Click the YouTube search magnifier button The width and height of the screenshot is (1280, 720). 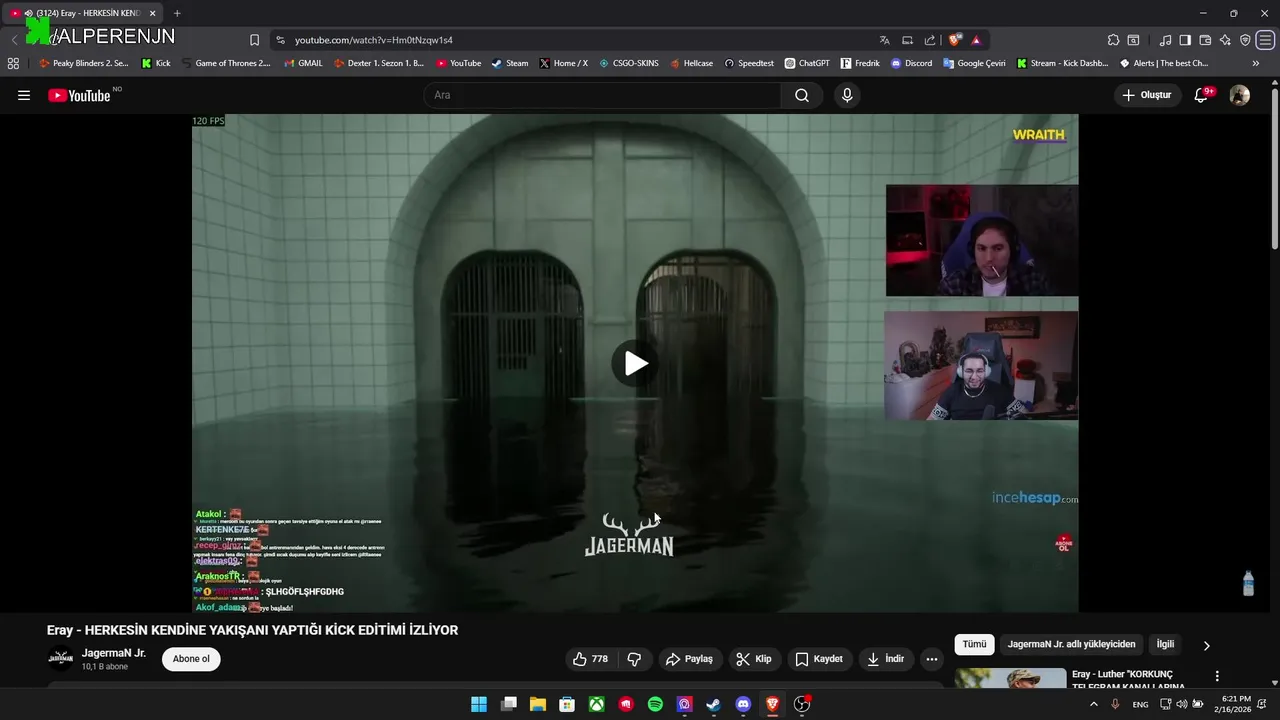(802, 95)
